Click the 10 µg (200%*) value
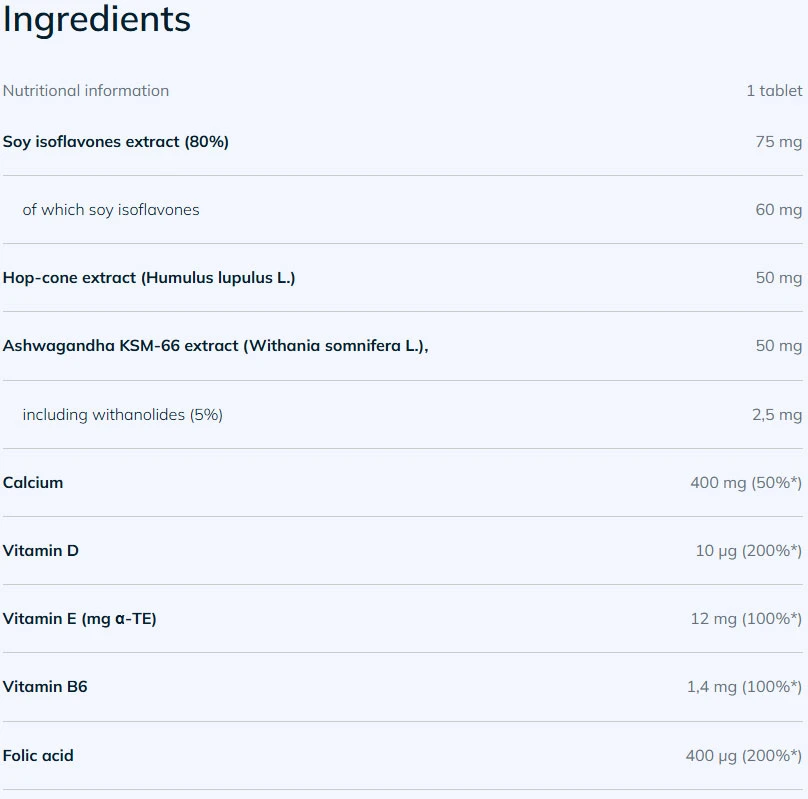 click(x=748, y=551)
